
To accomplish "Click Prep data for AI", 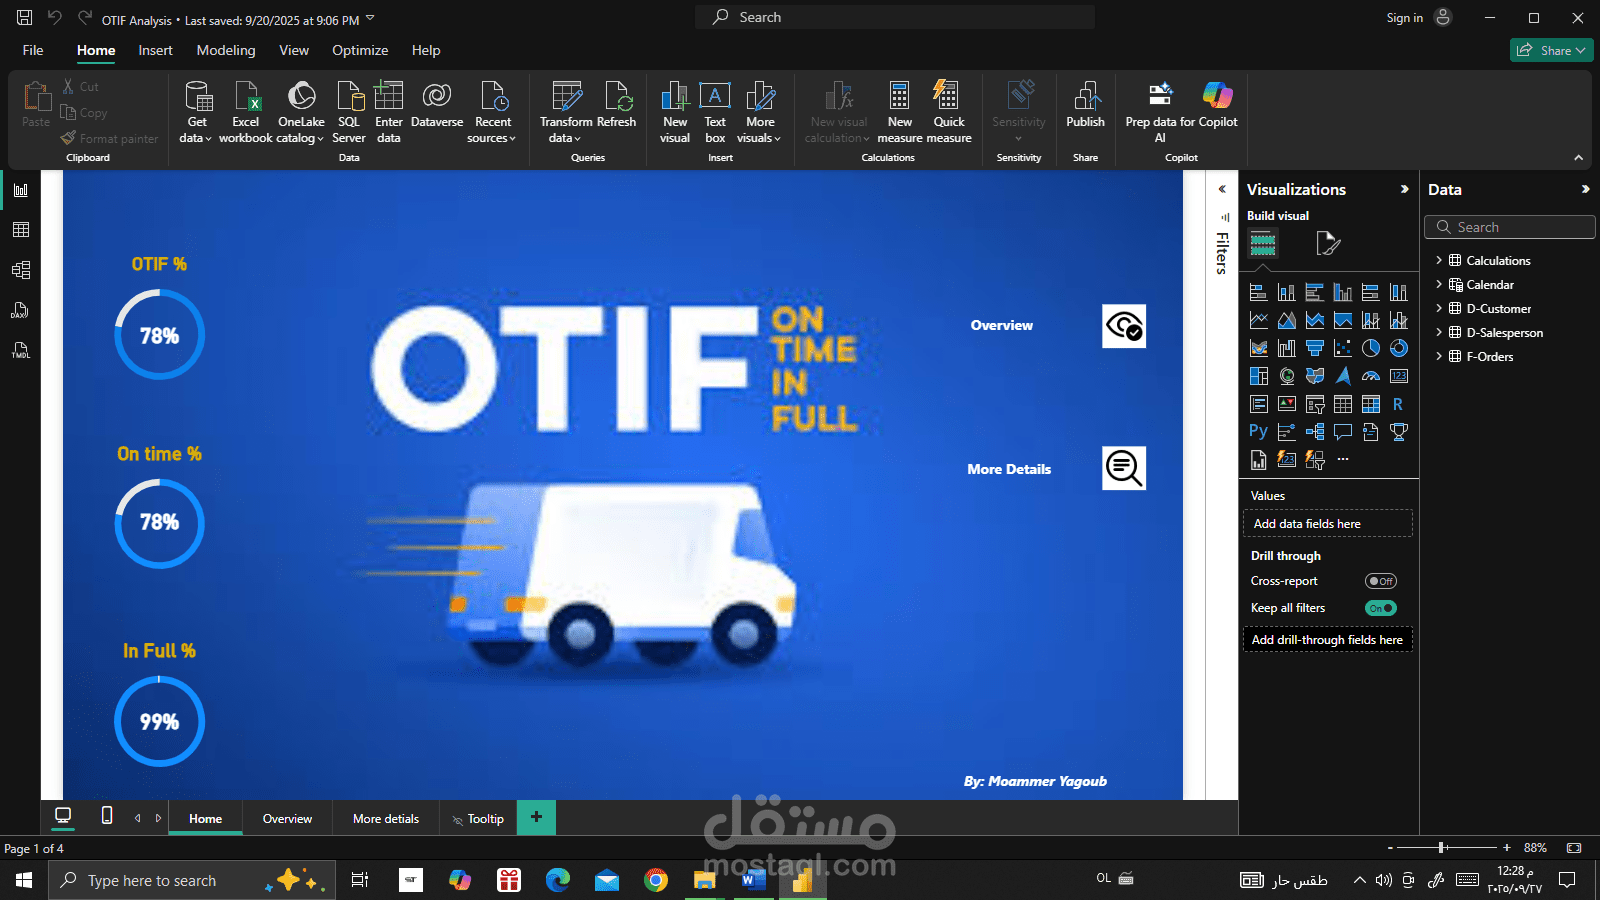I will click(x=1160, y=112).
